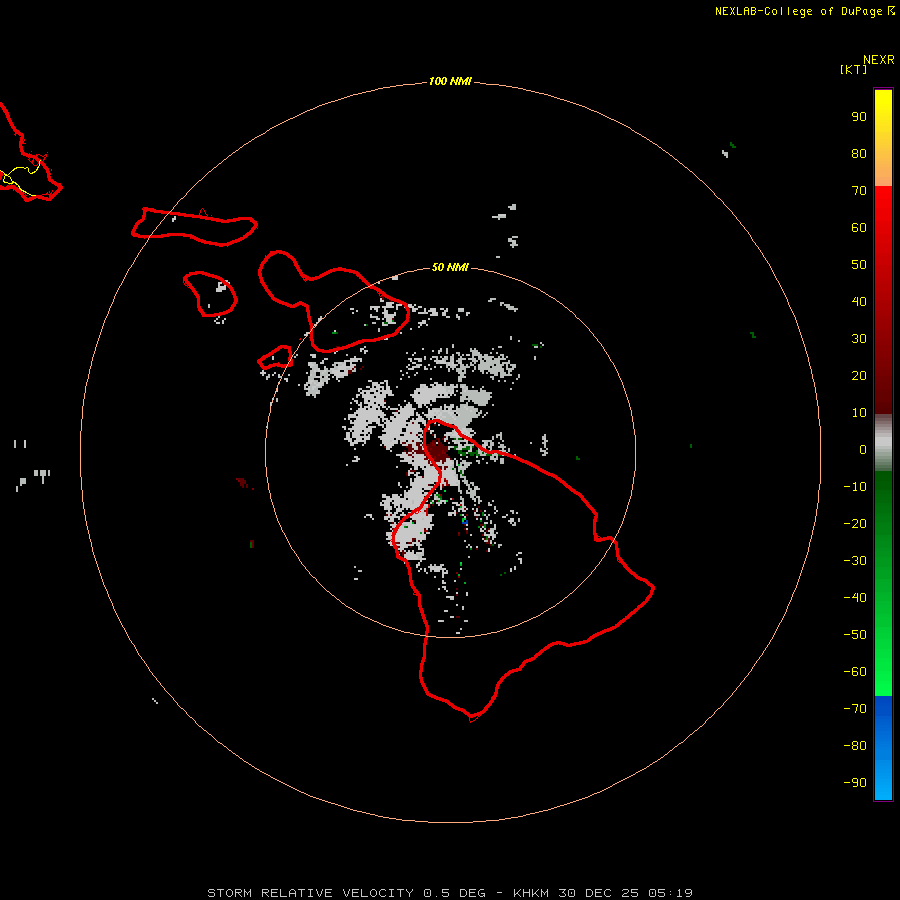The width and height of the screenshot is (900, 900).
Task: Click the NEXLAB-College of DuPage watermark text
Action: click(x=799, y=11)
